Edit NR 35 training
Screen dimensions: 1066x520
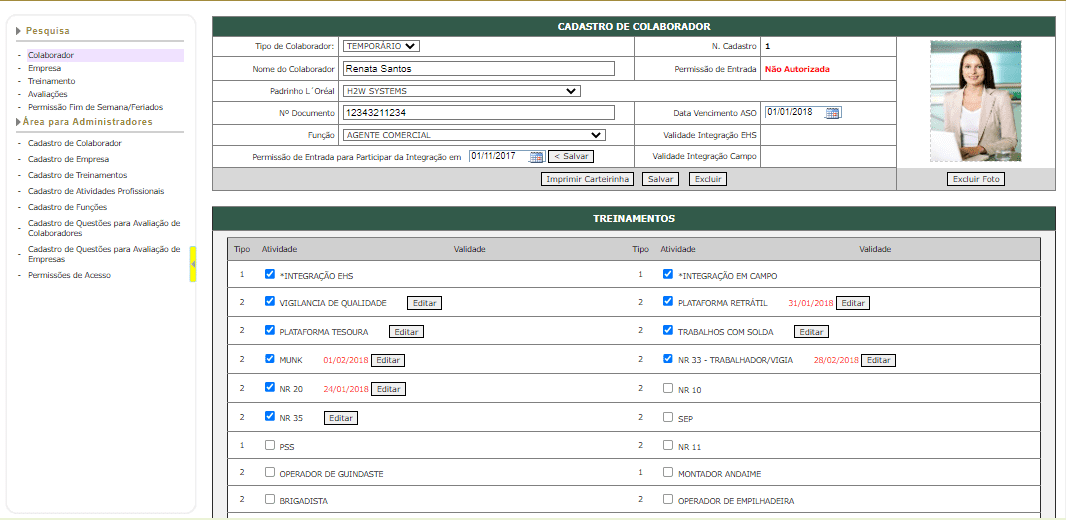[x=341, y=418]
